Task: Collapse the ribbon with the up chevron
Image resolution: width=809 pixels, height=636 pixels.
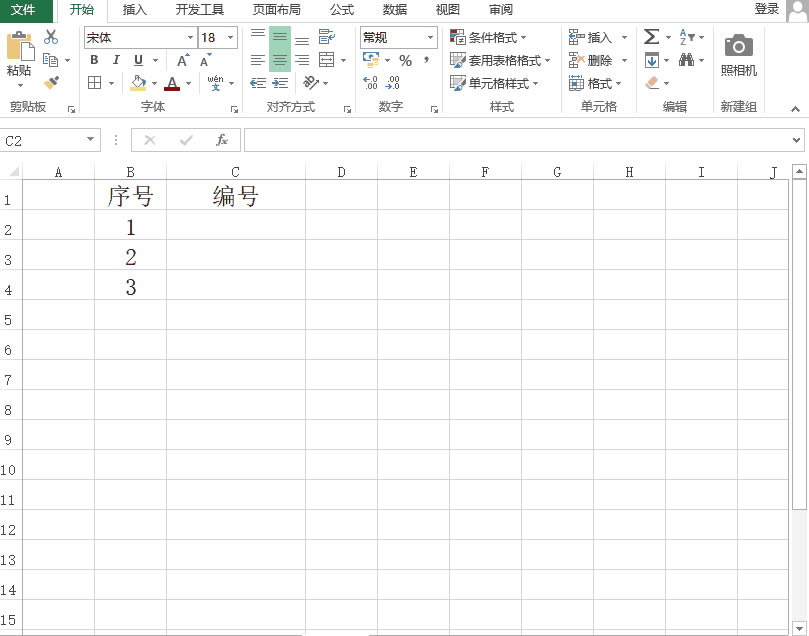Action: point(795,109)
